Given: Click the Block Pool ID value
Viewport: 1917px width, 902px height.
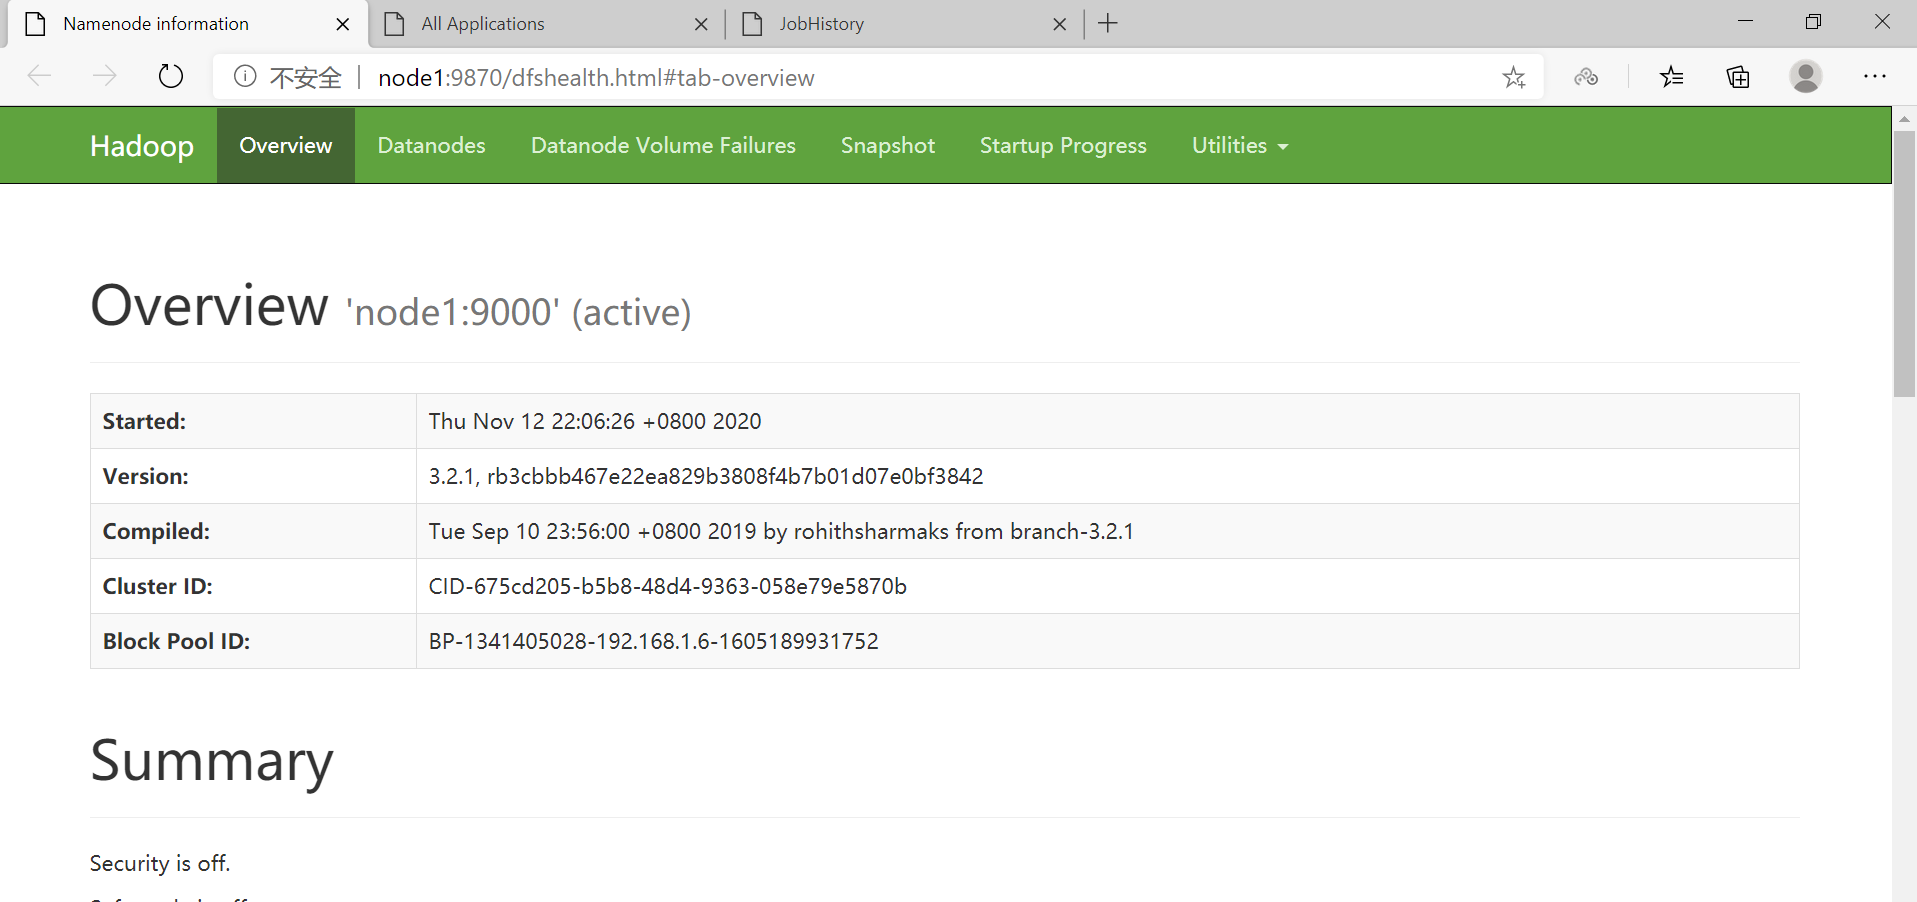Looking at the screenshot, I should point(653,642).
